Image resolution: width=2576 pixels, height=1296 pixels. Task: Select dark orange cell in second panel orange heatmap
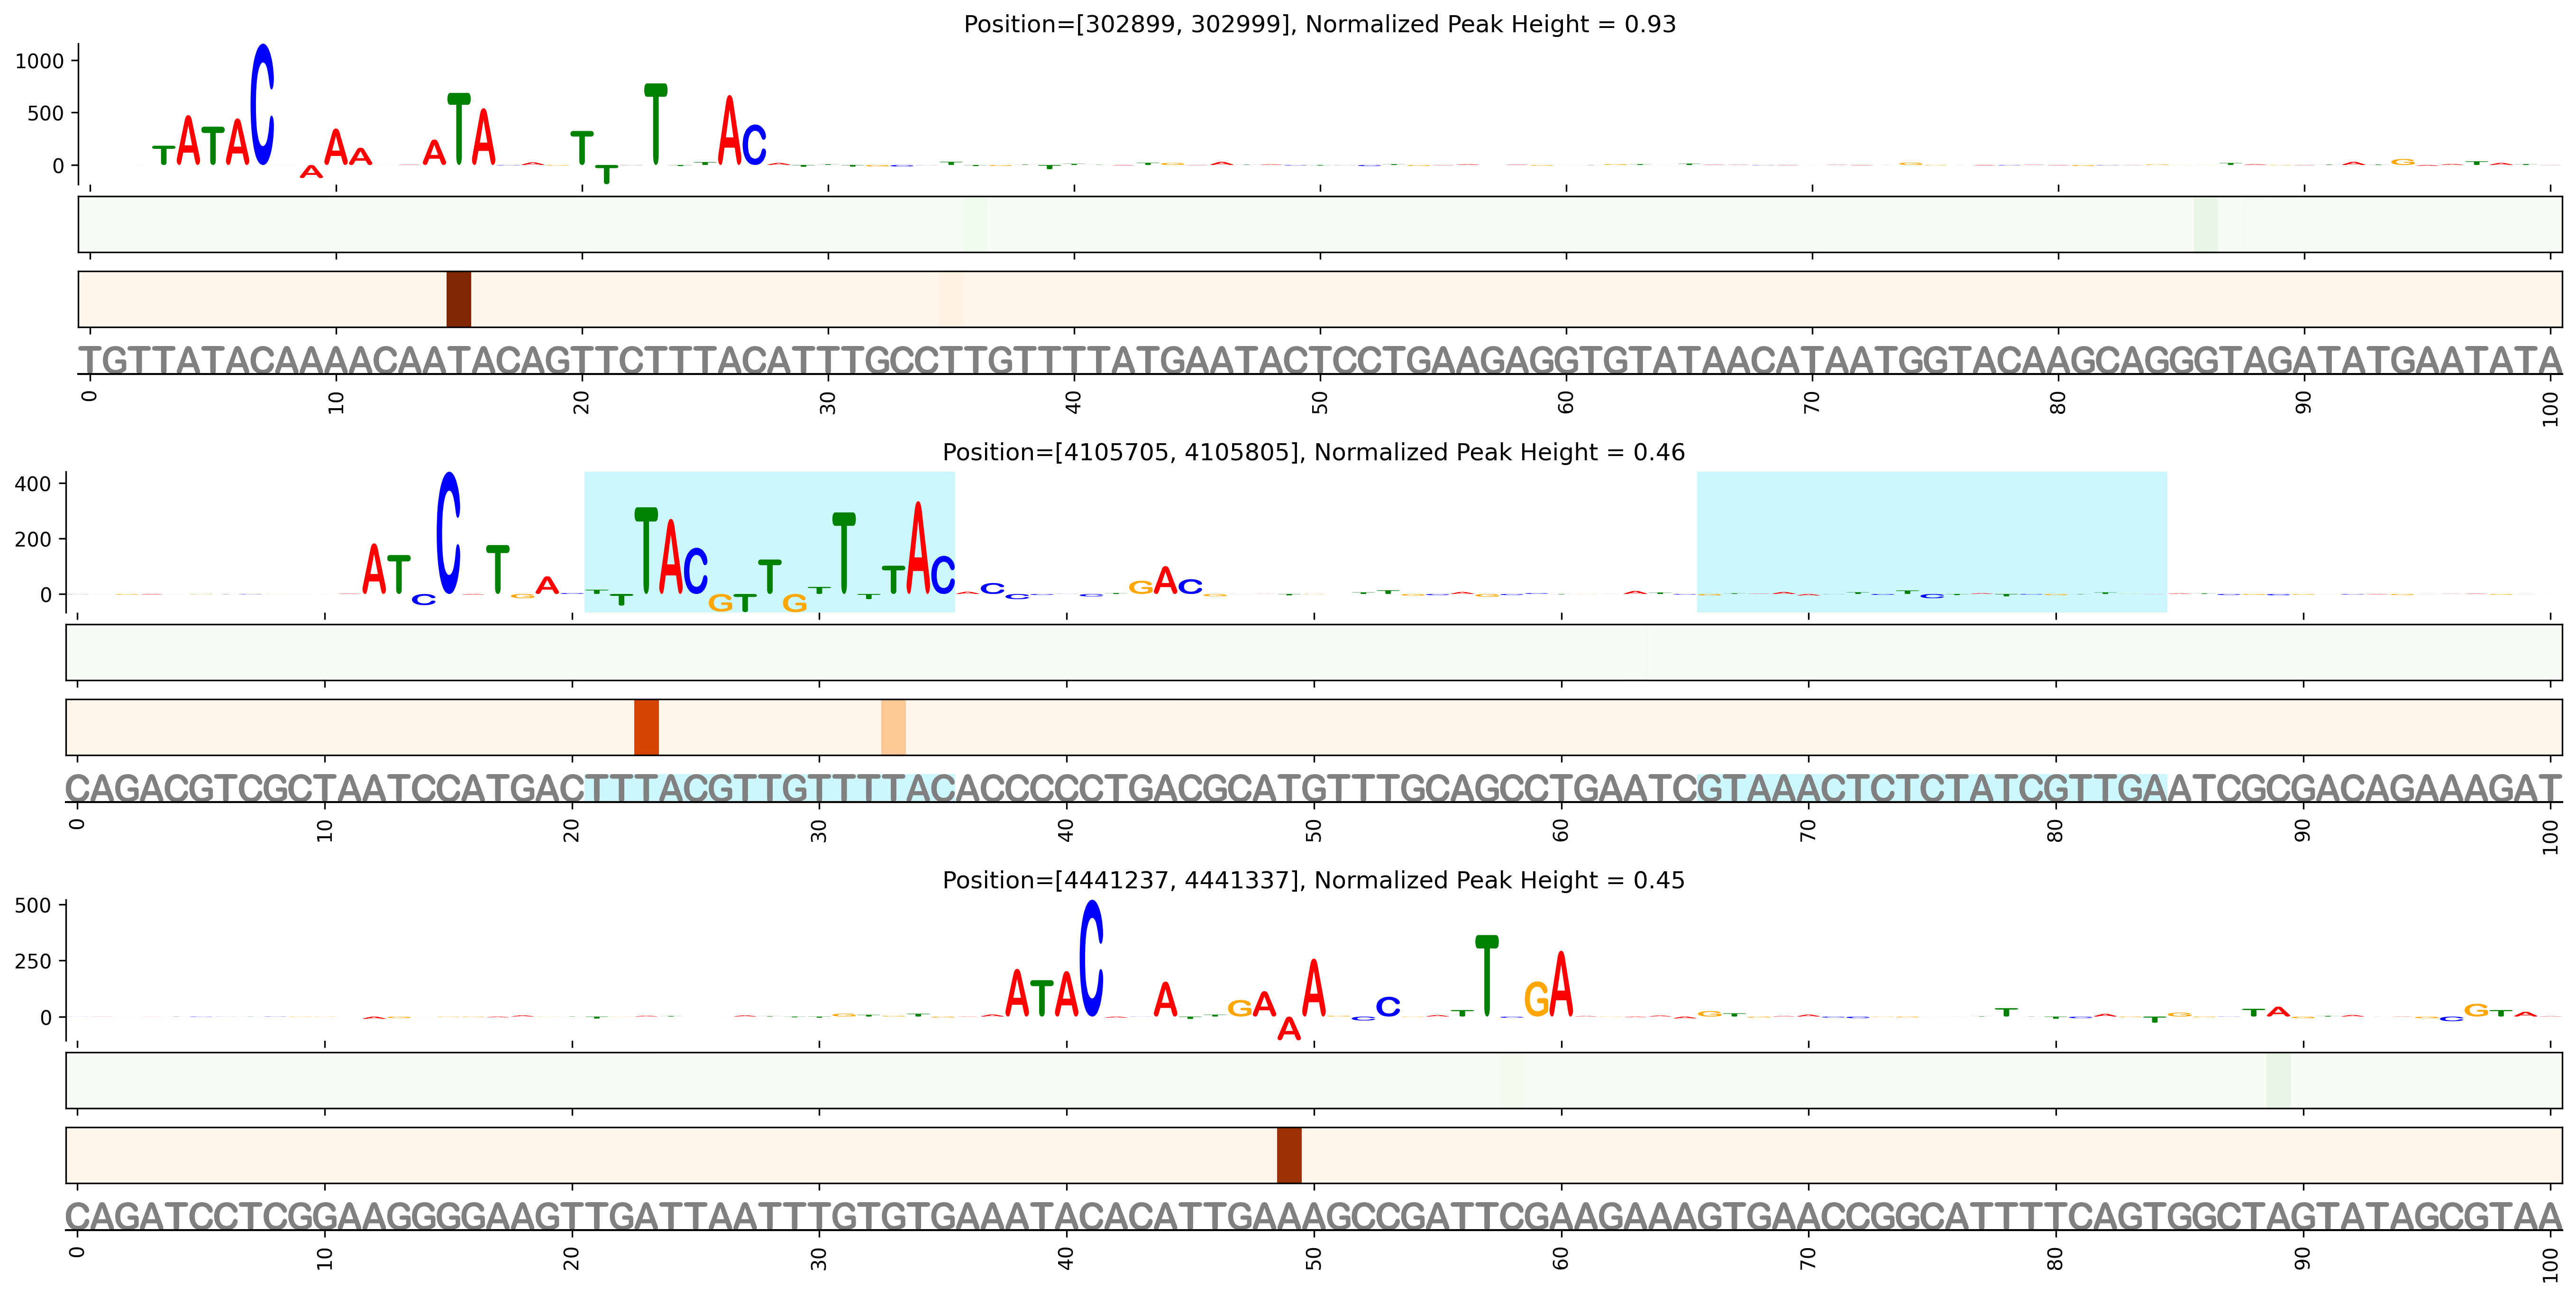pos(646,727)
